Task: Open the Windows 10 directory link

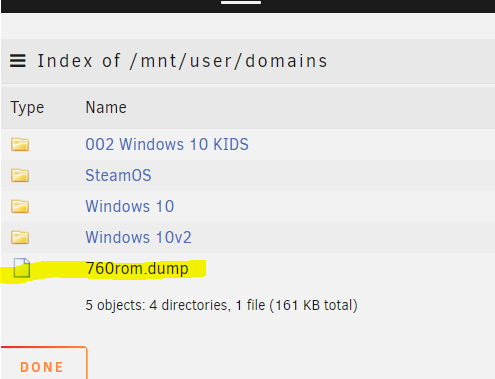Action: point(130,206)
